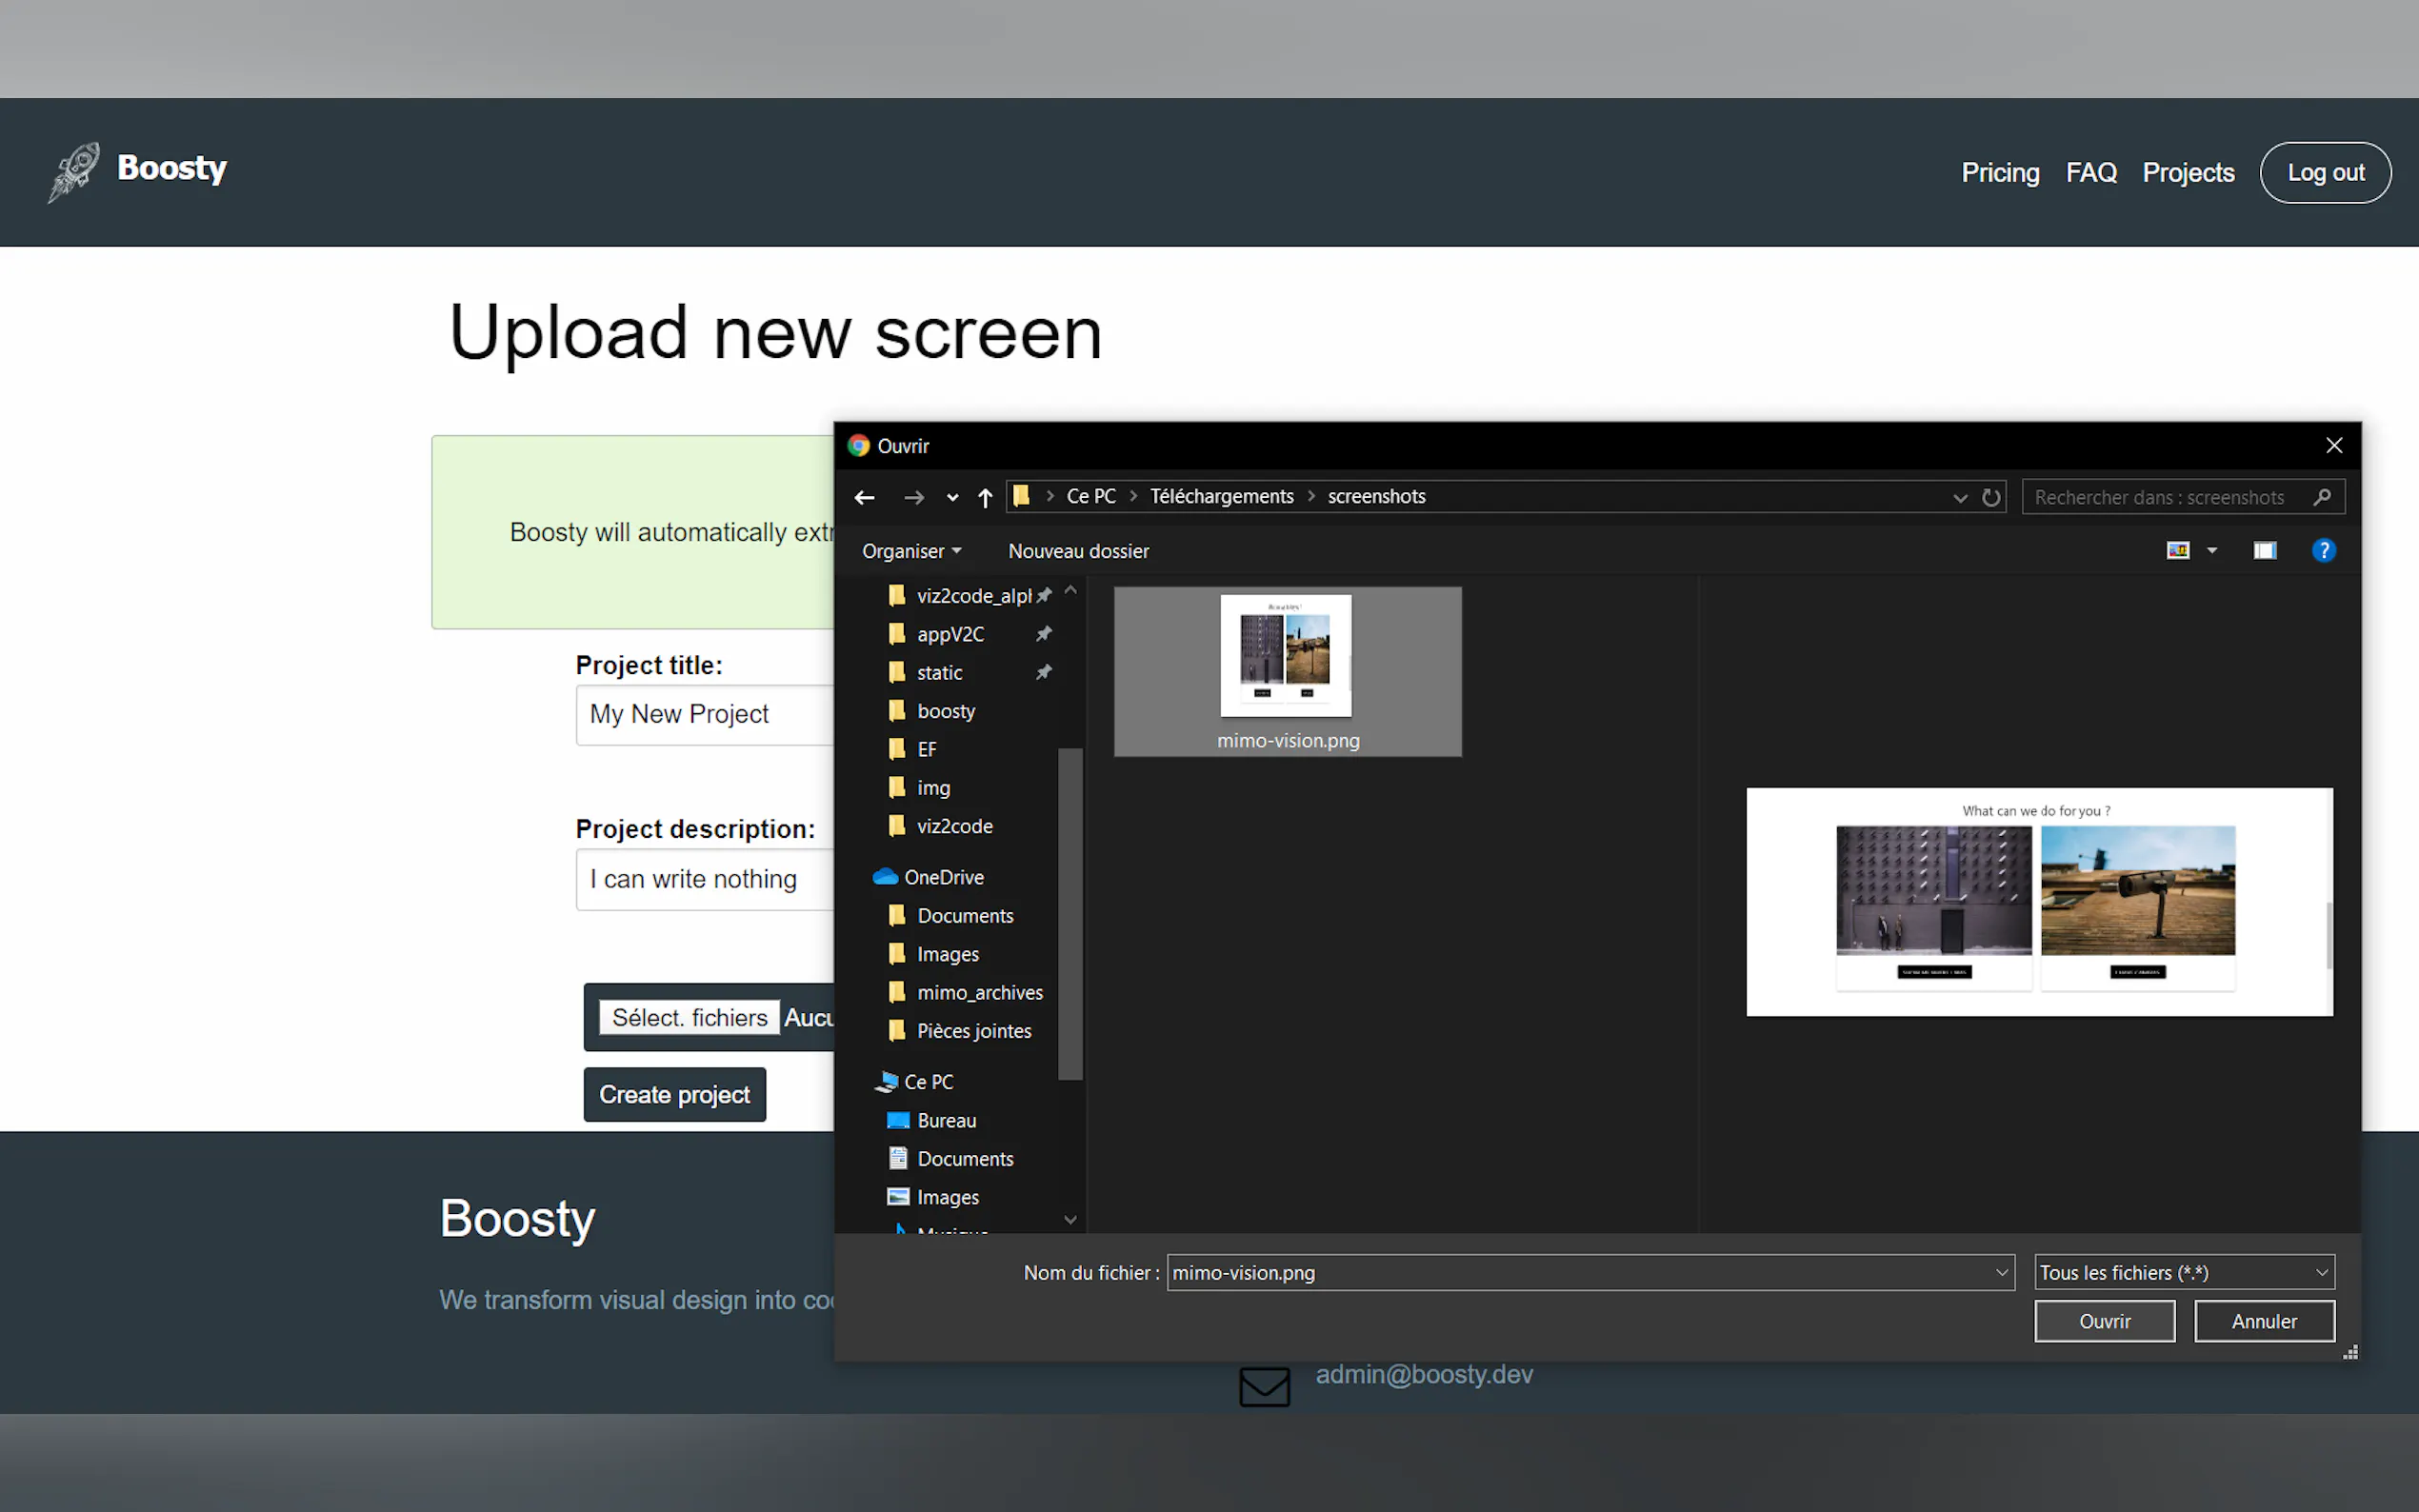
Task: Open recent locations dropdown arrow
Action: 952,498
